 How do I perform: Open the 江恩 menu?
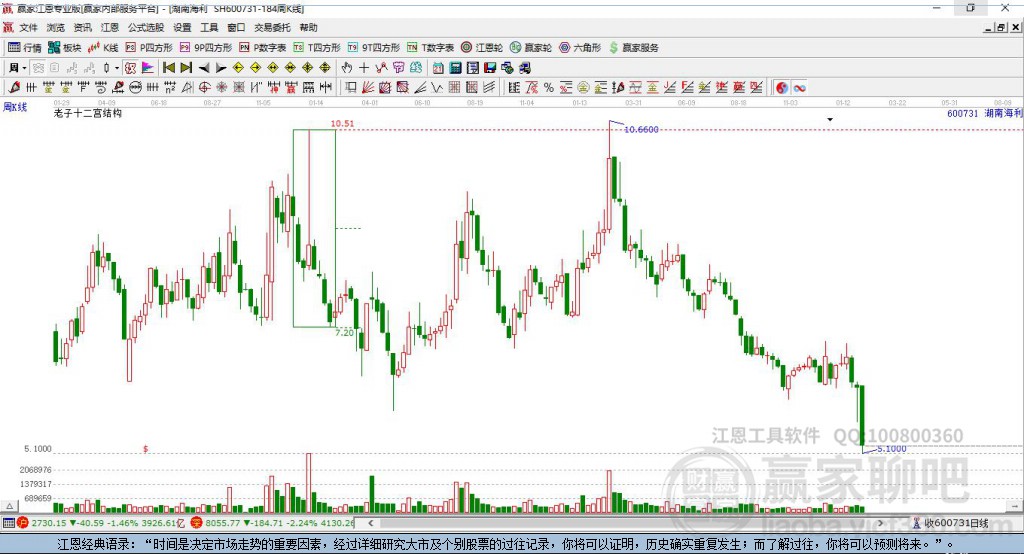click(110, 27)
